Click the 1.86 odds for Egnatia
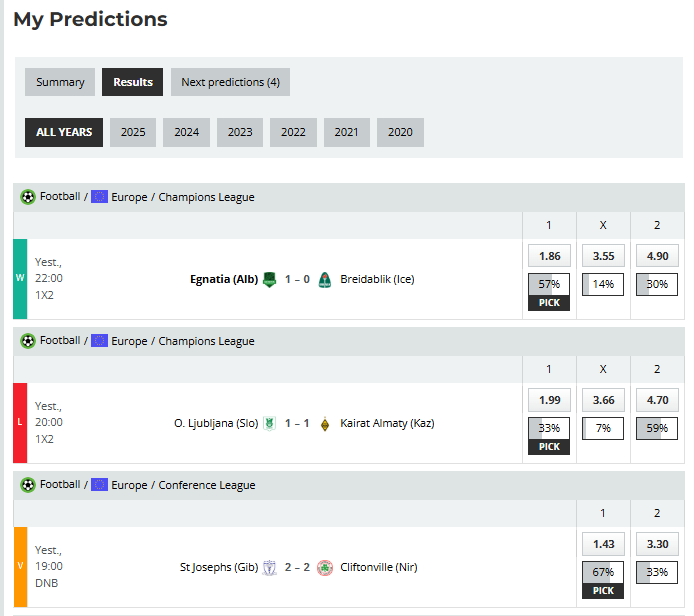Screen dimensions: 694x616 click(549, 256)
